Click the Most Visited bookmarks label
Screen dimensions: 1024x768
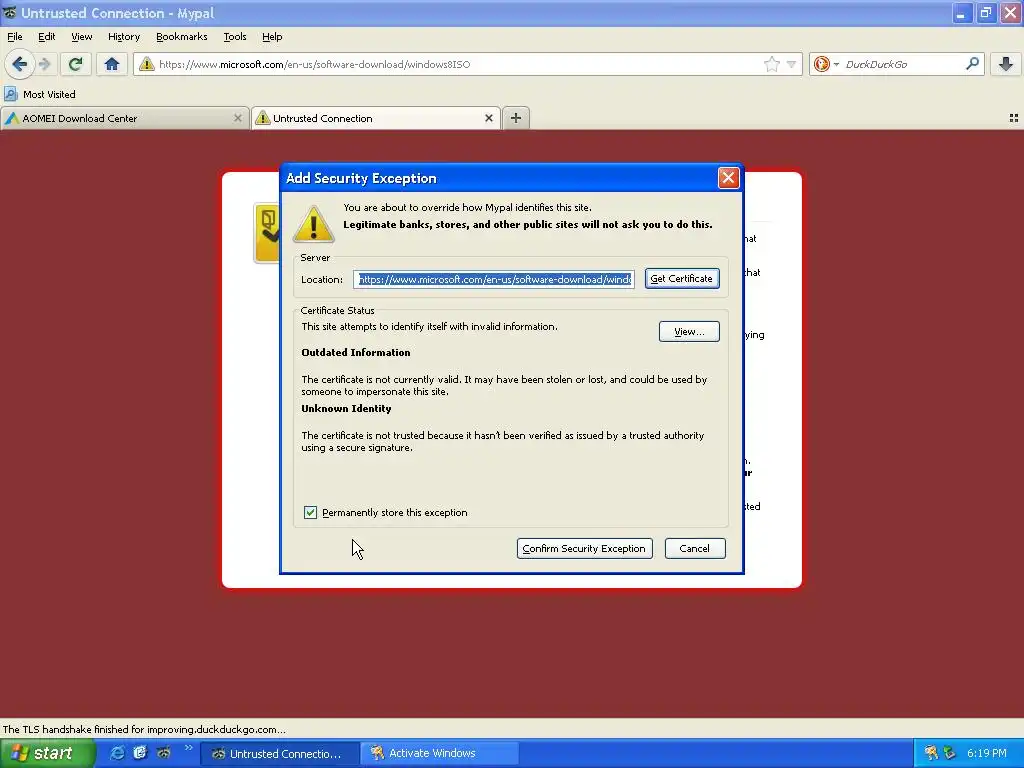point(49,94)
